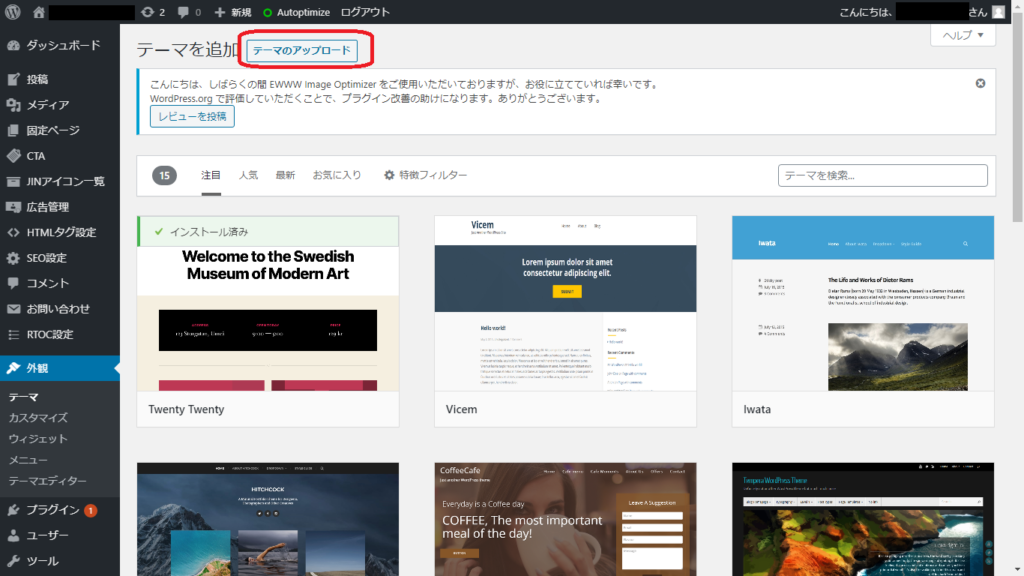The width and height of the screenshot is (1024, 576).
Task: Select the CoffeeCafe theme thumbnail
Action: 566,519
